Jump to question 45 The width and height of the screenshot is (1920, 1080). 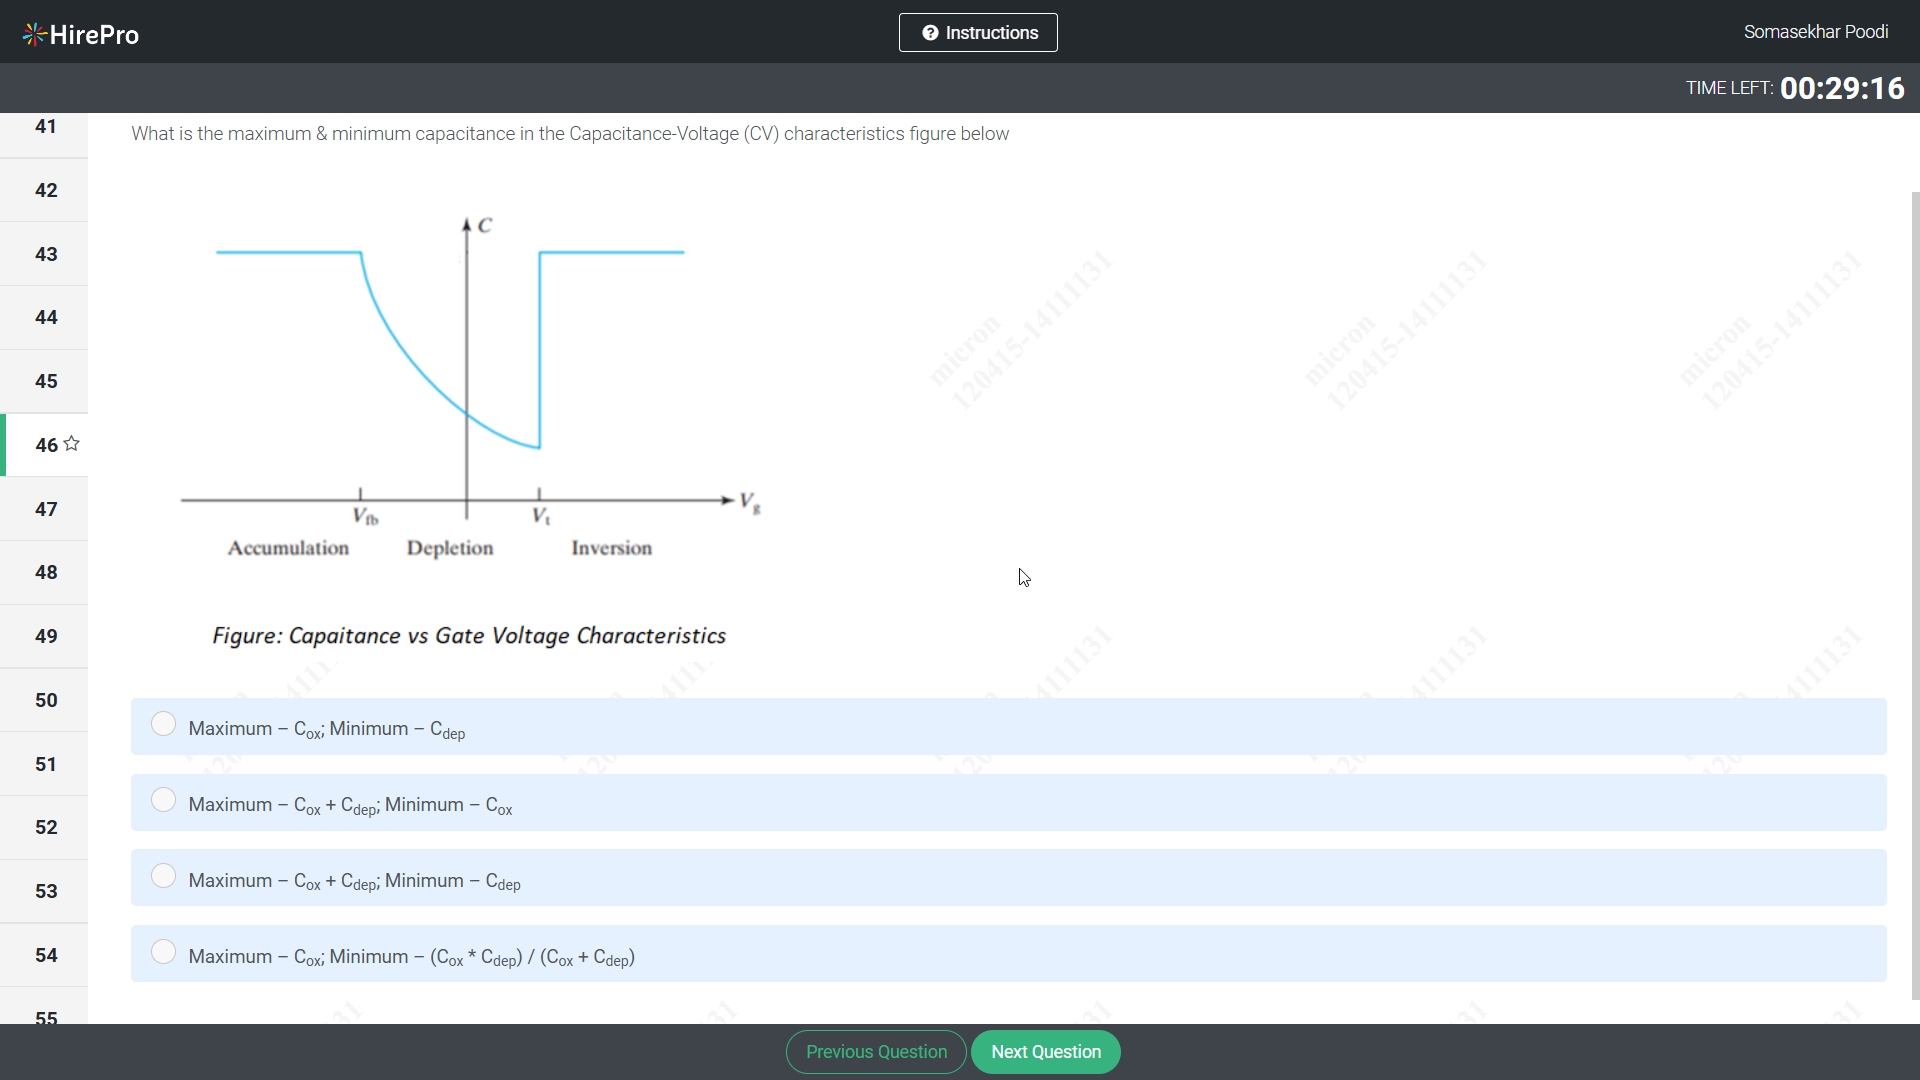pyautogui.click(x=44, y=381)
